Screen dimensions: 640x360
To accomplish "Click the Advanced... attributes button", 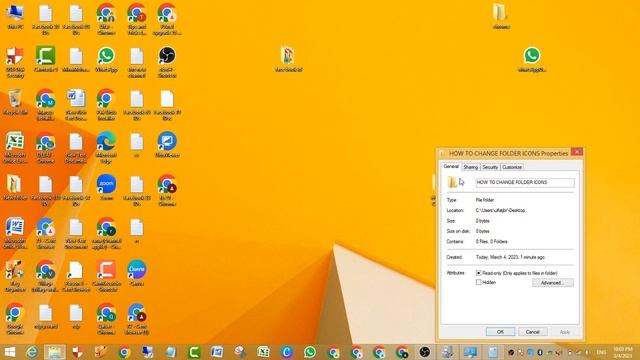I will tap(553, 283).
